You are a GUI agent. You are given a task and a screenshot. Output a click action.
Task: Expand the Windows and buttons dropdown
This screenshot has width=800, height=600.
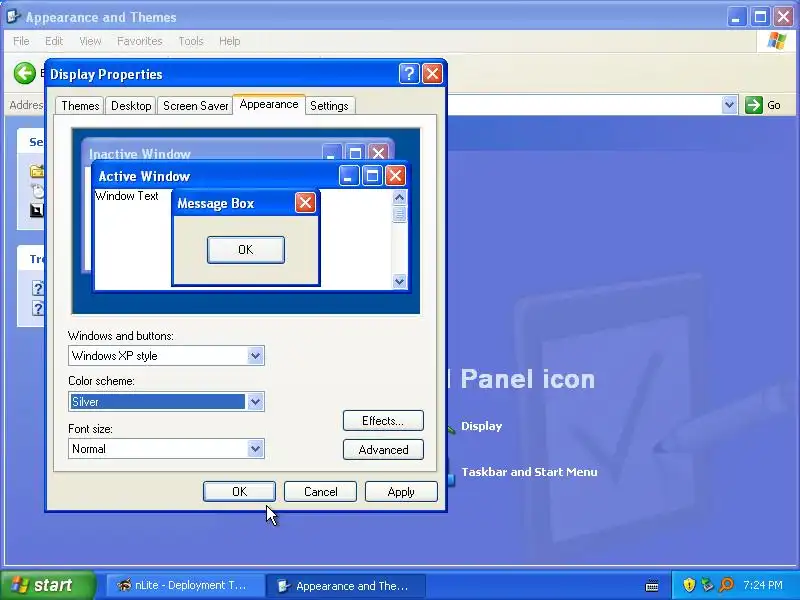[x=255, y=356]
